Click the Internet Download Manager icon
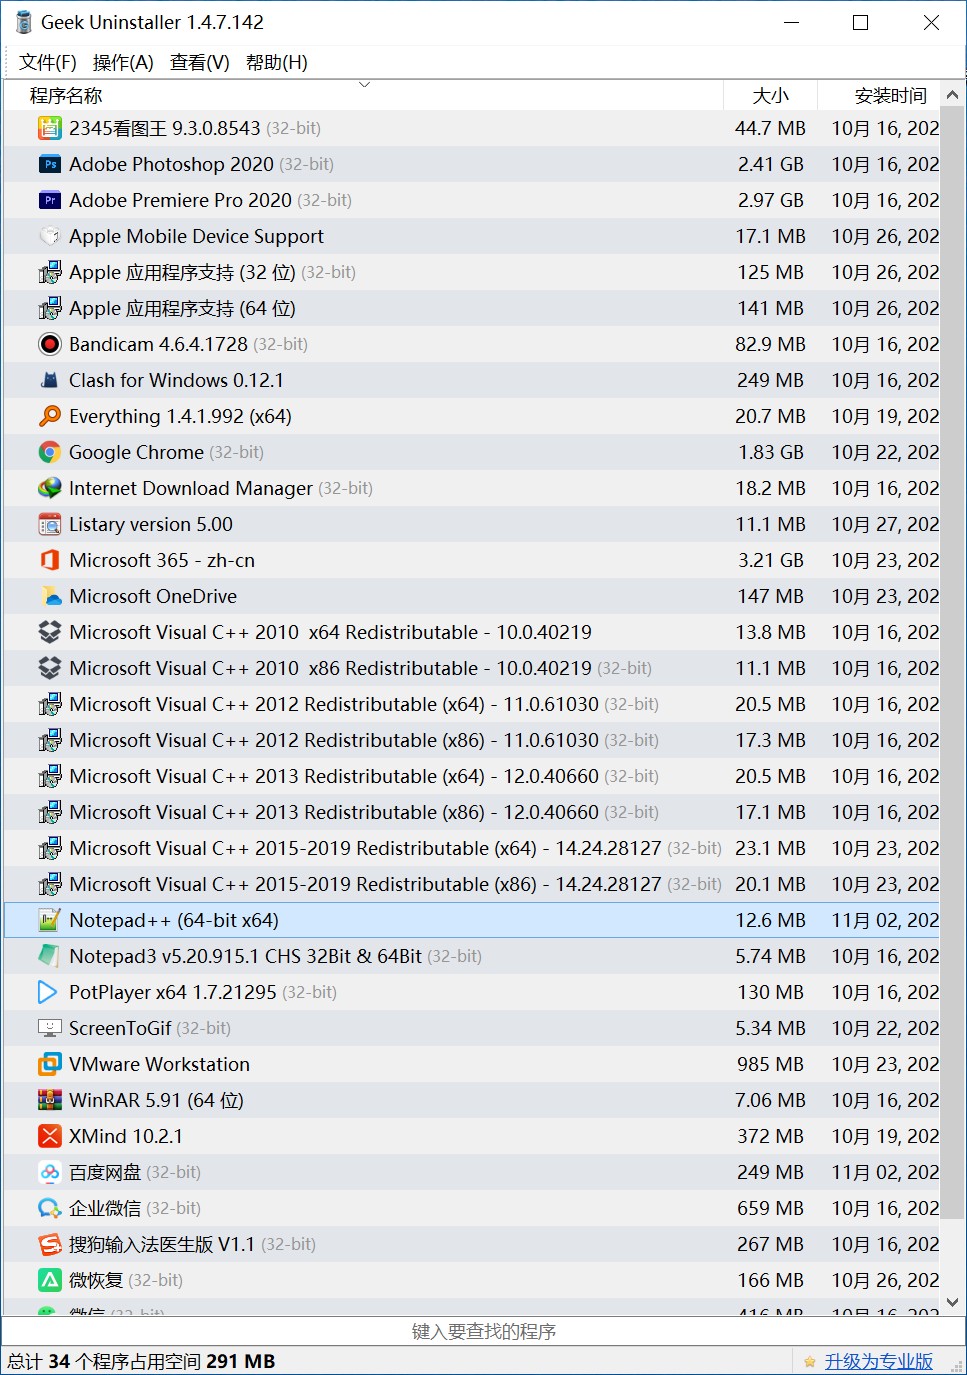The height and width of the screenshot is (1375, 967). tap(49, 488)
